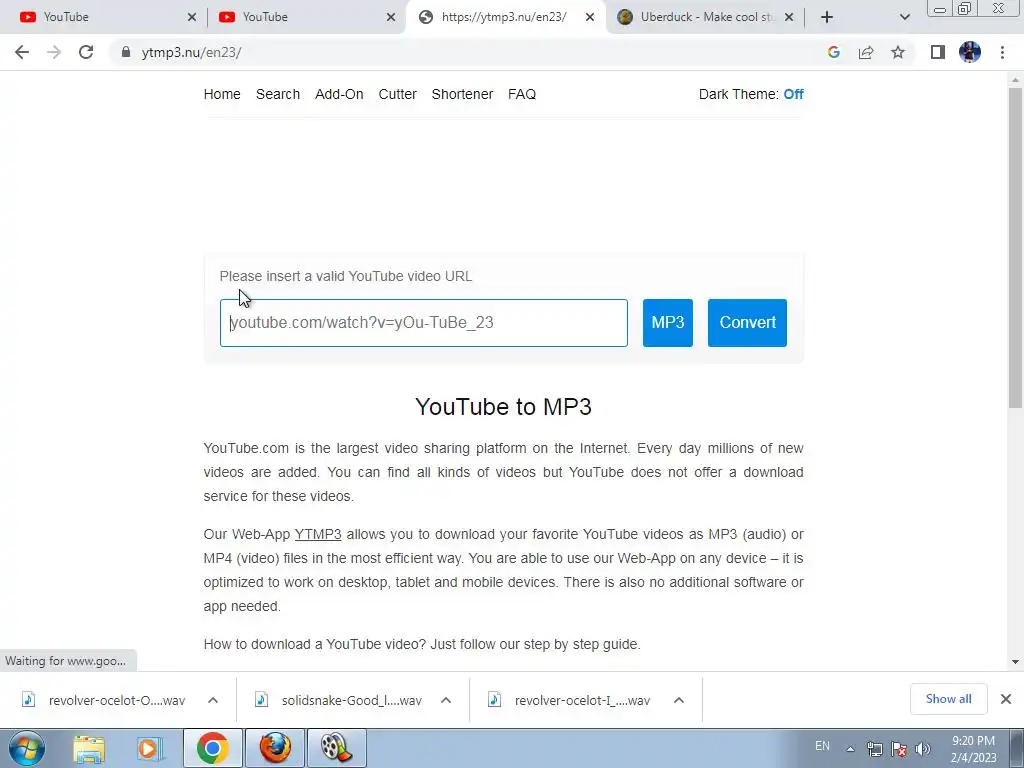Screen dimensions: 1024x768
Task: Click the YouTube video URL input field
Action: 424,323
